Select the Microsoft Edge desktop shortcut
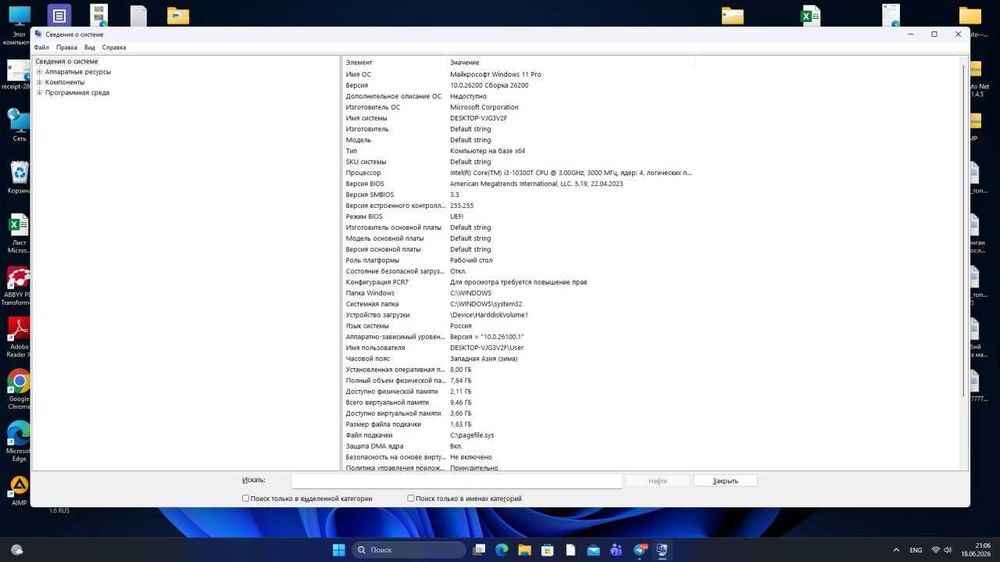The width and height of the screenshot is (1000, 562). click(18, 441)
